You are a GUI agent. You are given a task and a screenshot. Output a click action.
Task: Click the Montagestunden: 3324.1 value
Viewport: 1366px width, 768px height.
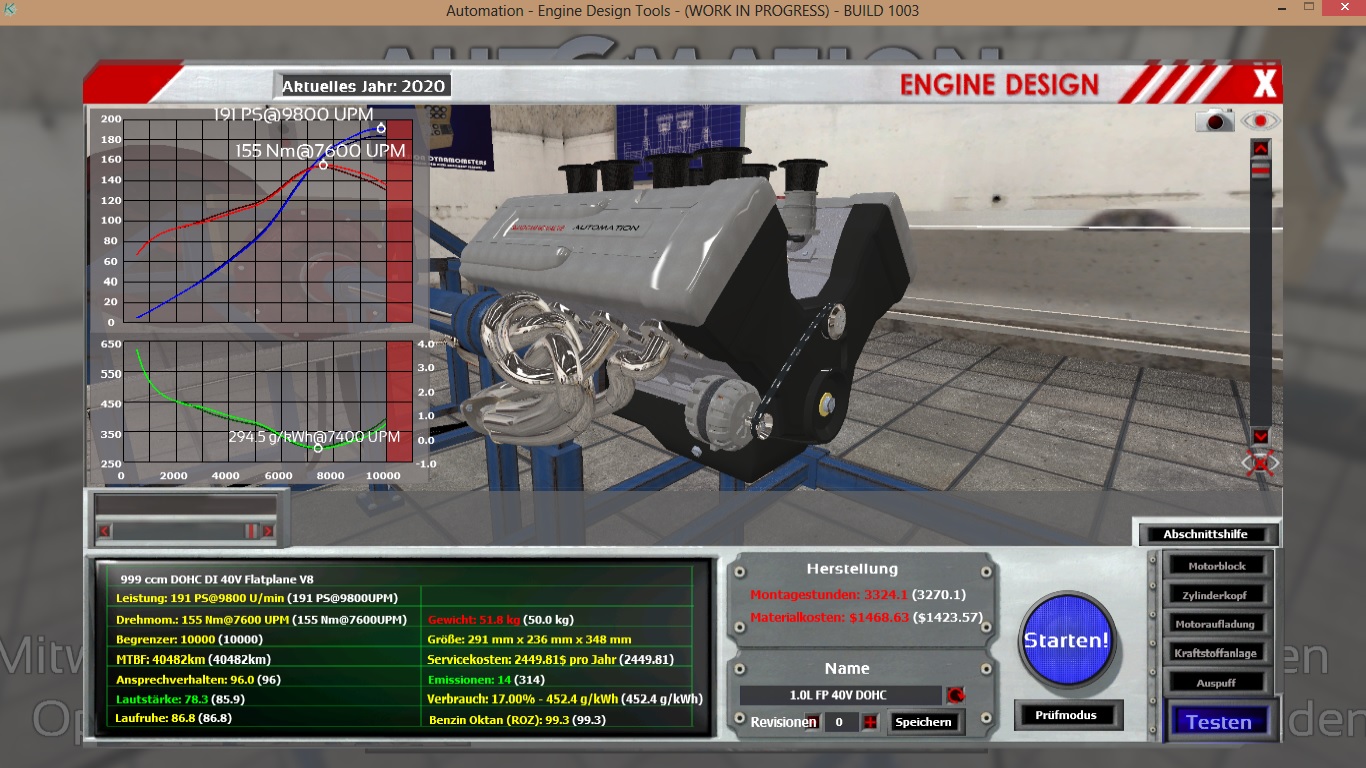click(829, 594)
